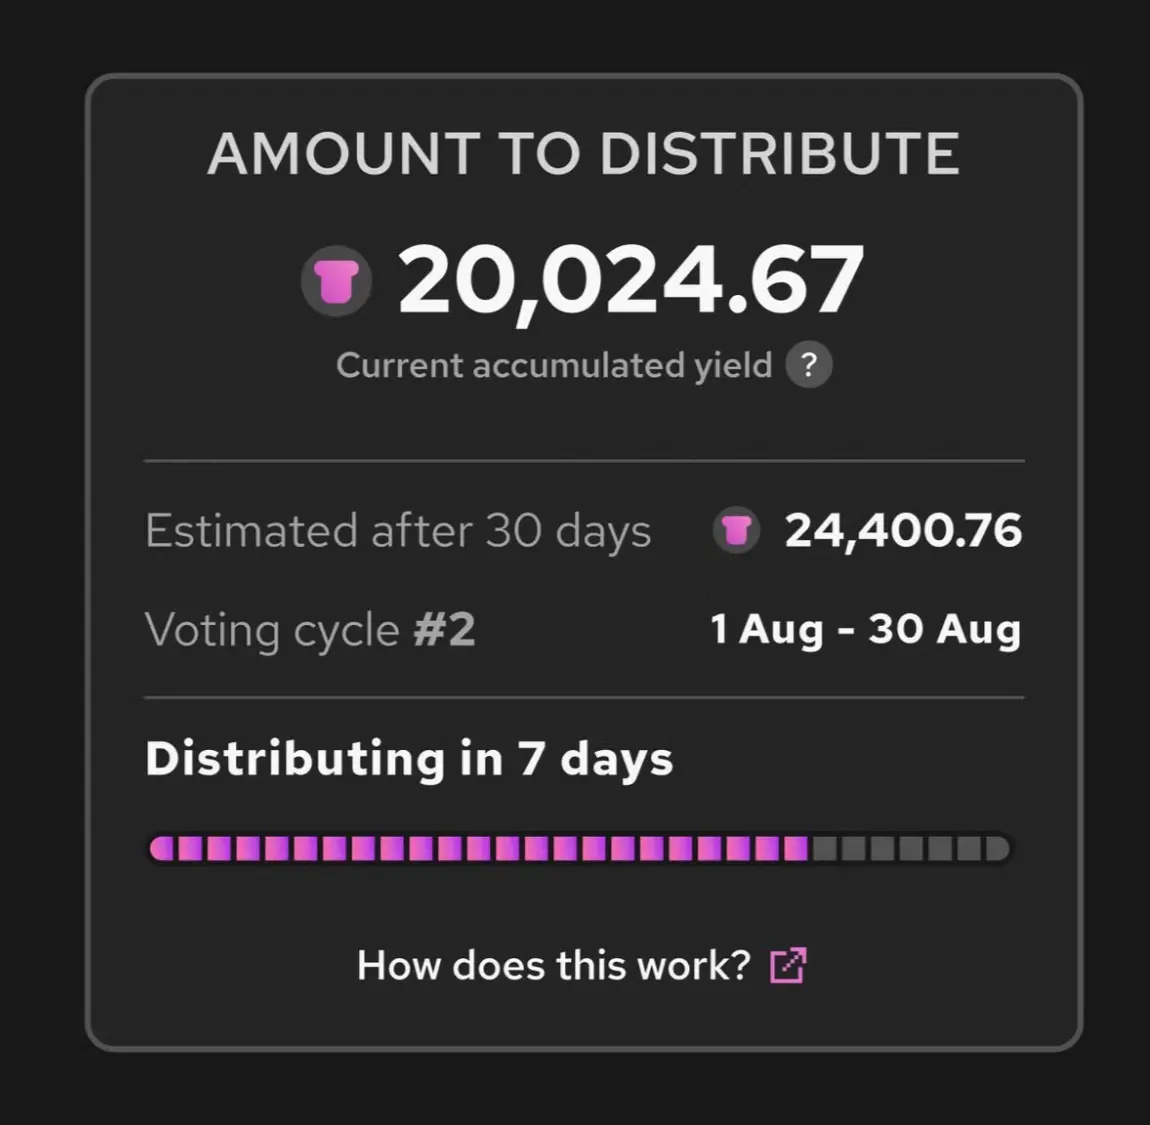Click the middle of the pink progress bar
Screen dimensions: 1150x1125
[x=479, y=849]
